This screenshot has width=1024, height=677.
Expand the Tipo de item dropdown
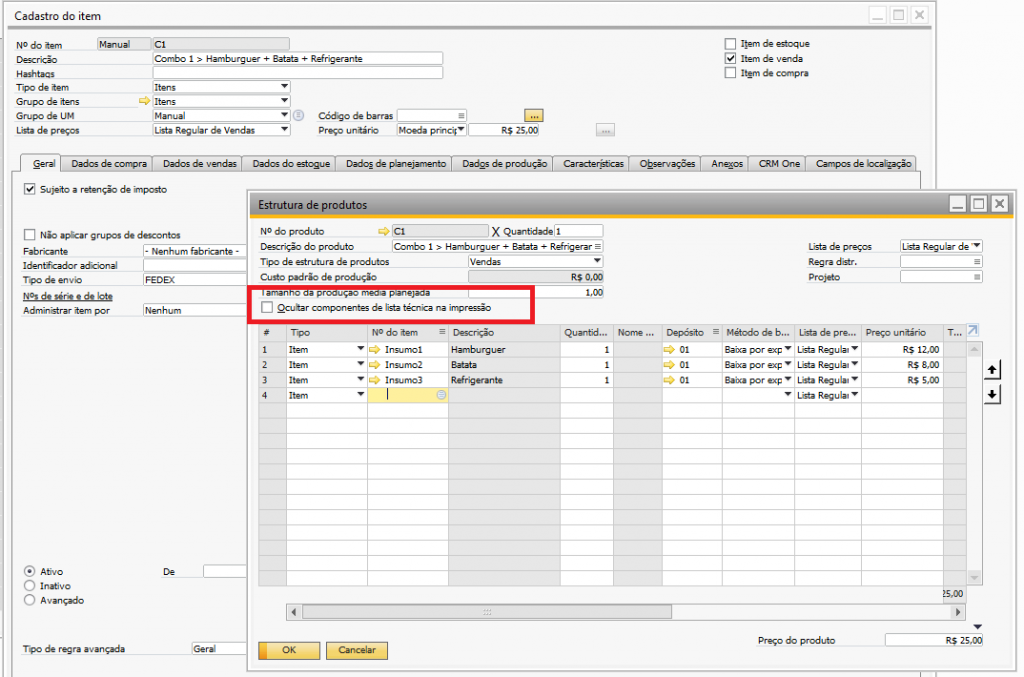tap(284, 87)
